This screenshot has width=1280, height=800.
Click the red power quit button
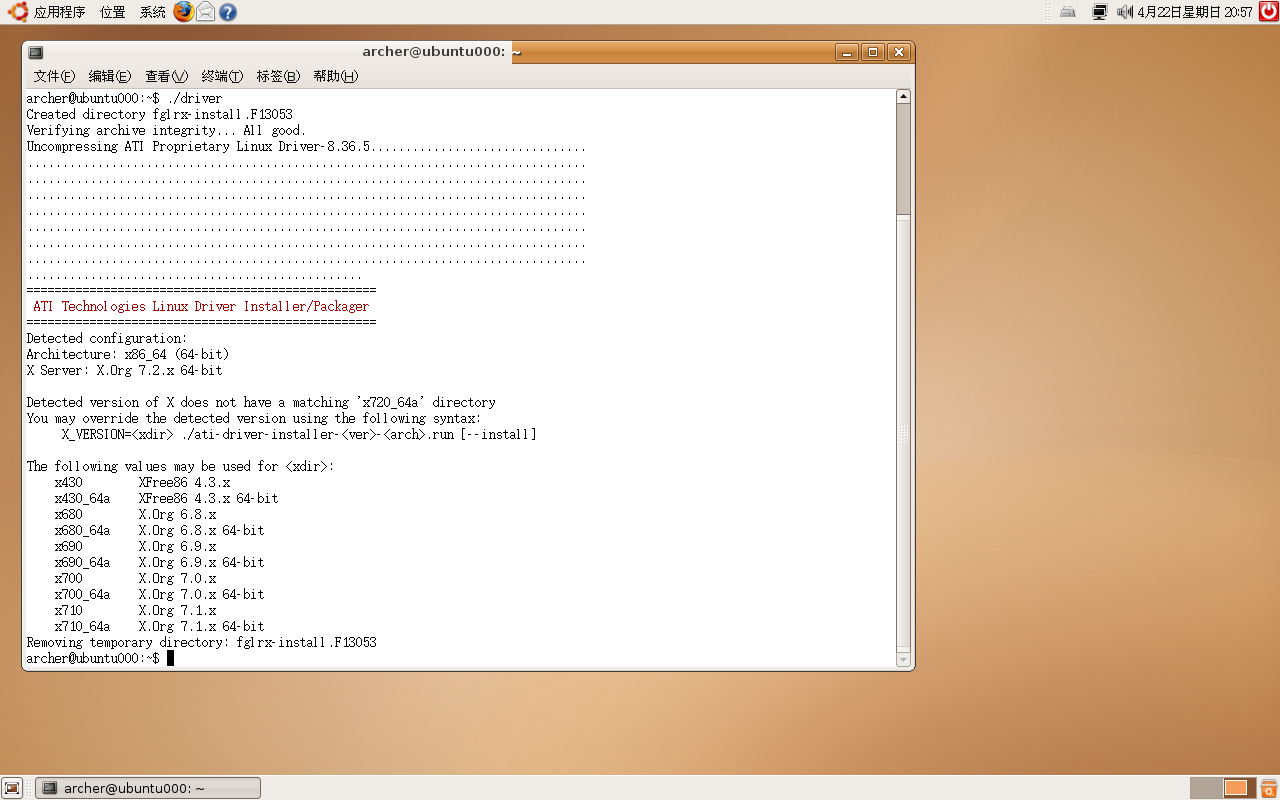(x=1268, y=12)
